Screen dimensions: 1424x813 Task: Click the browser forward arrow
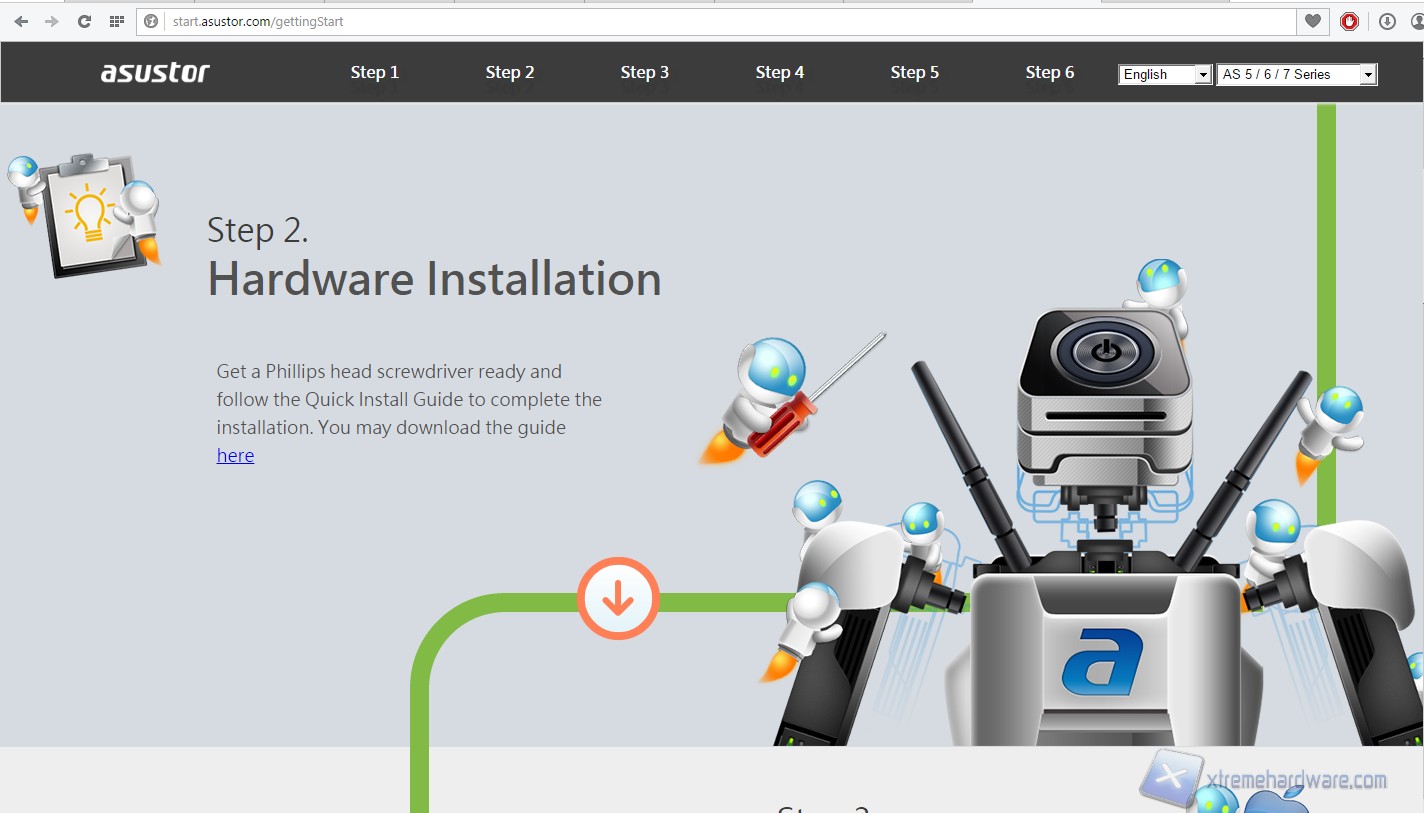coord(52,21)
